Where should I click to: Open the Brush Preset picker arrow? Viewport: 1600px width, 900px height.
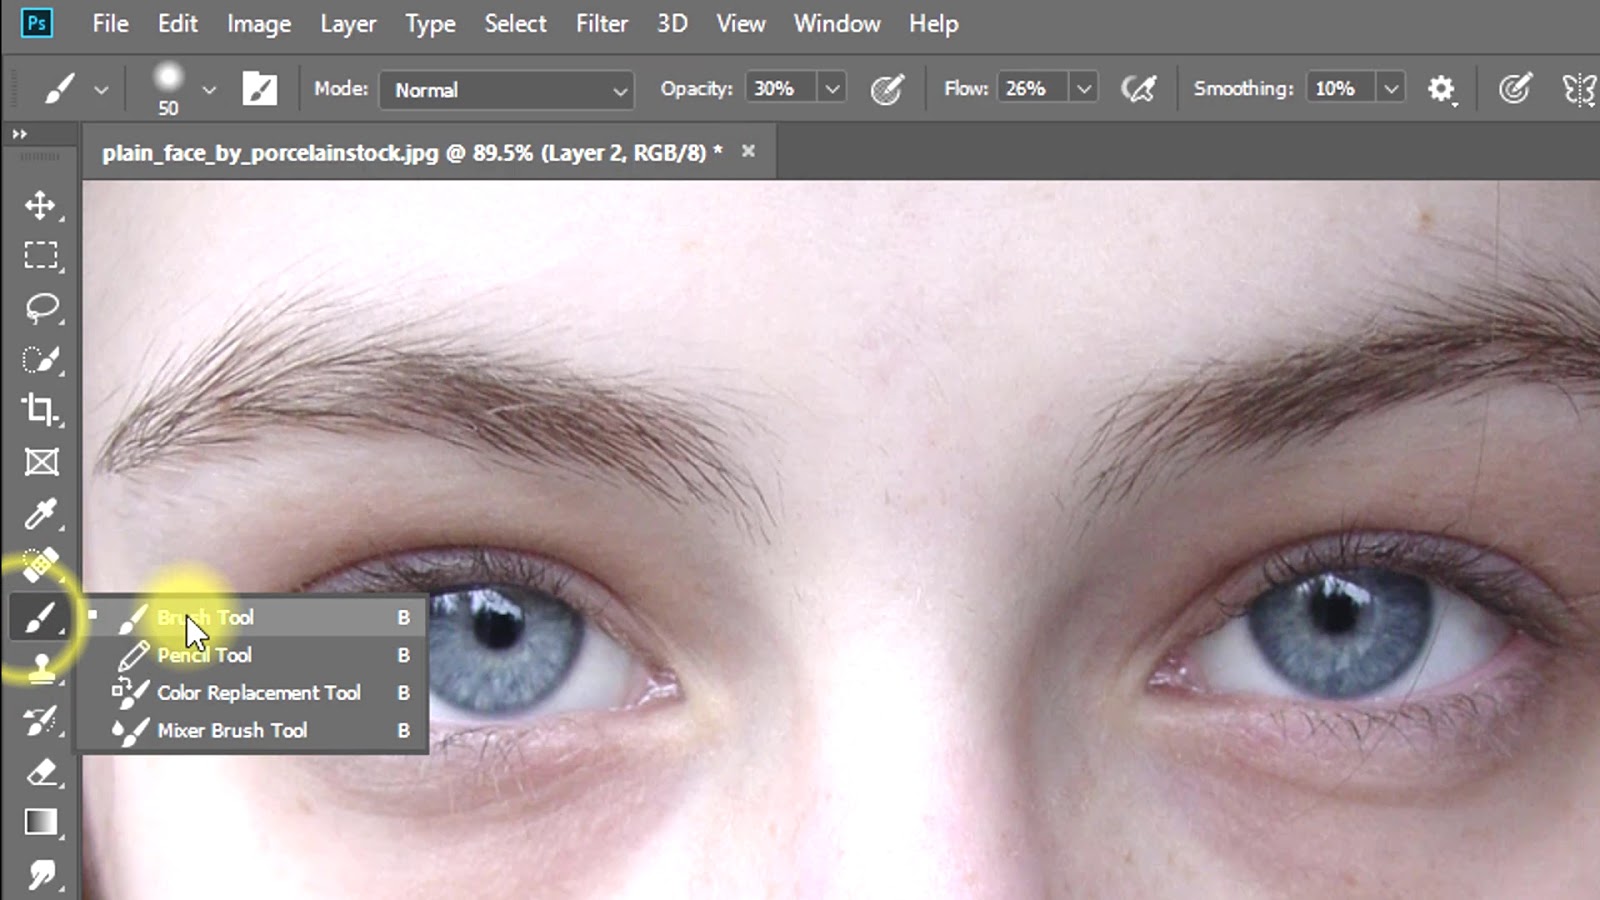(x=208, y=89)
